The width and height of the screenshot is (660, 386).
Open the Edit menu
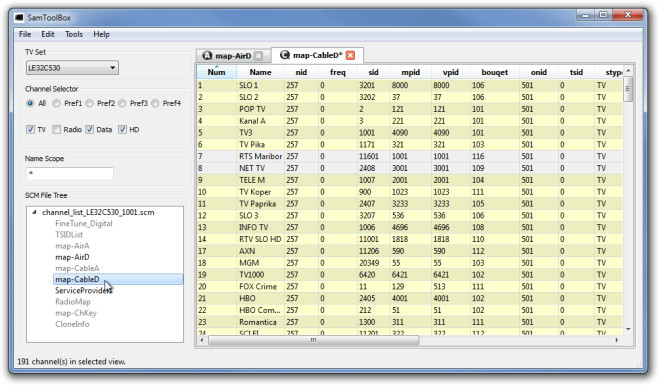48,35
